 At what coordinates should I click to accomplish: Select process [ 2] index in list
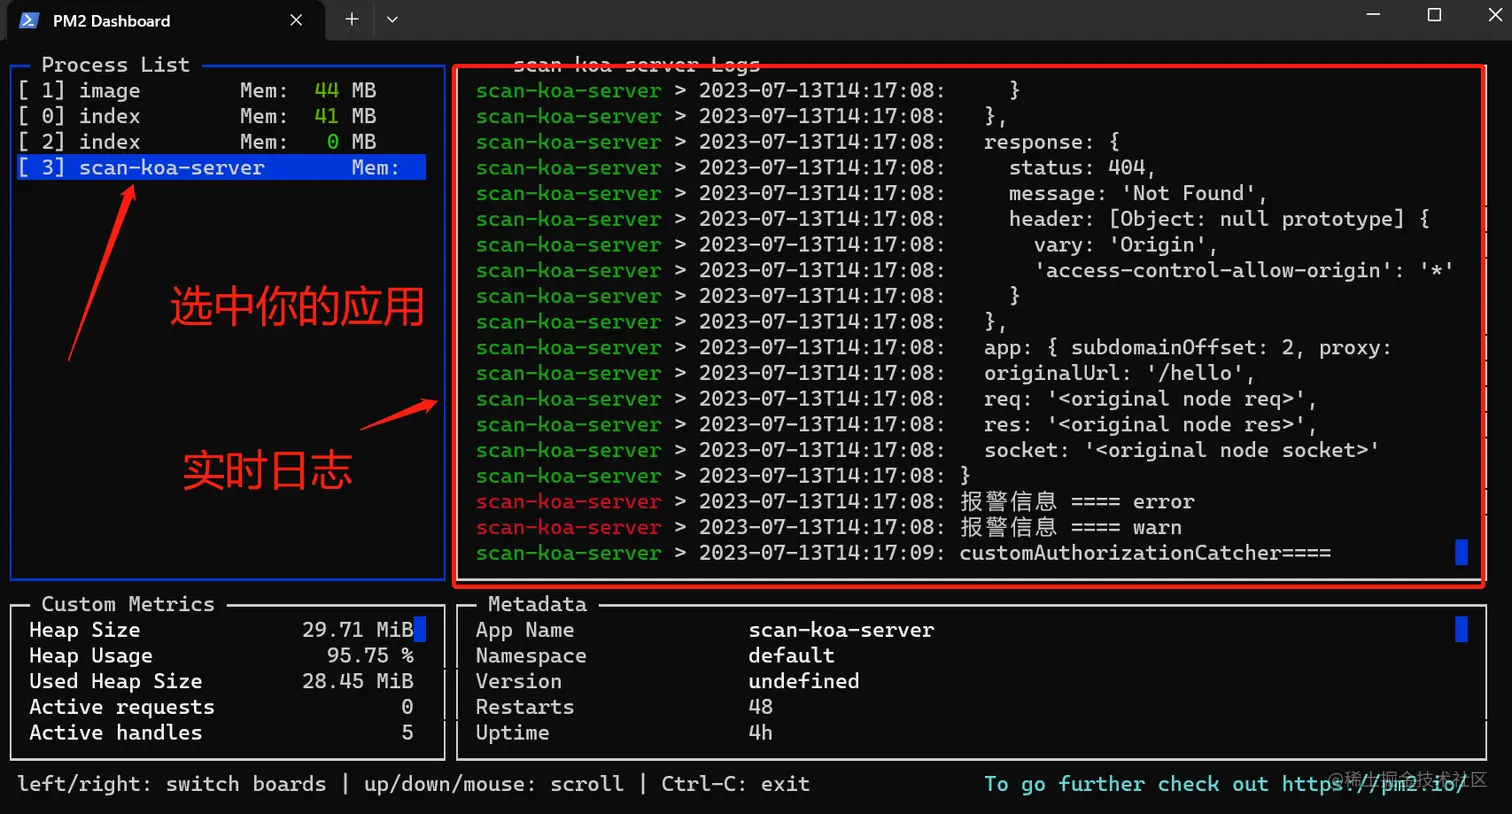[221, 142]
